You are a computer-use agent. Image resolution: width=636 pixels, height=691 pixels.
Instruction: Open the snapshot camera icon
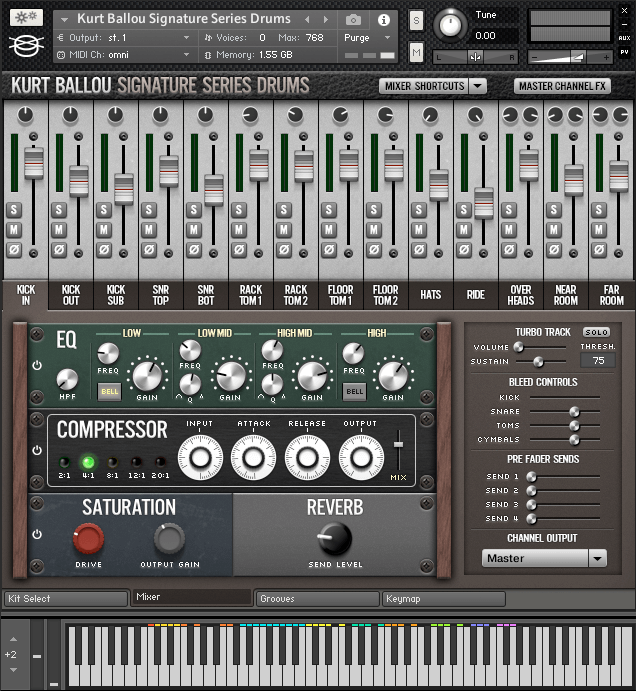[x=353, y=20]
